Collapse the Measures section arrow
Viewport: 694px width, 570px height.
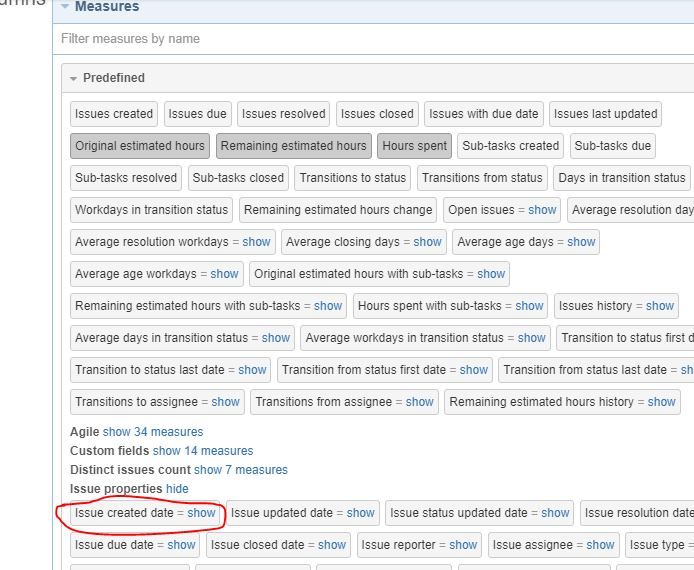click(65, 6)
